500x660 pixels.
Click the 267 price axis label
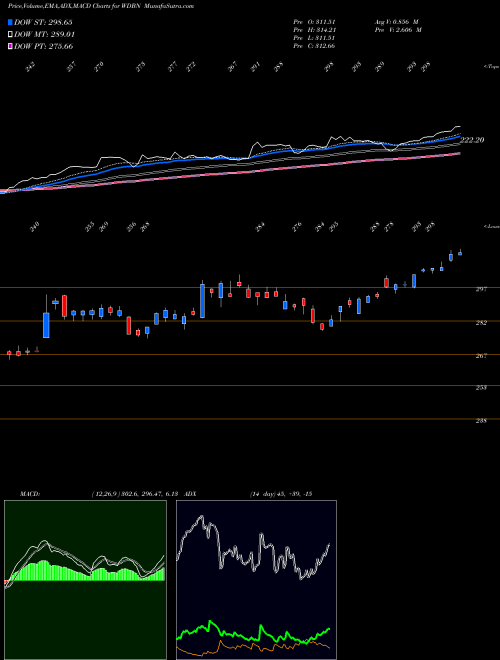click(x=481, y=356)
